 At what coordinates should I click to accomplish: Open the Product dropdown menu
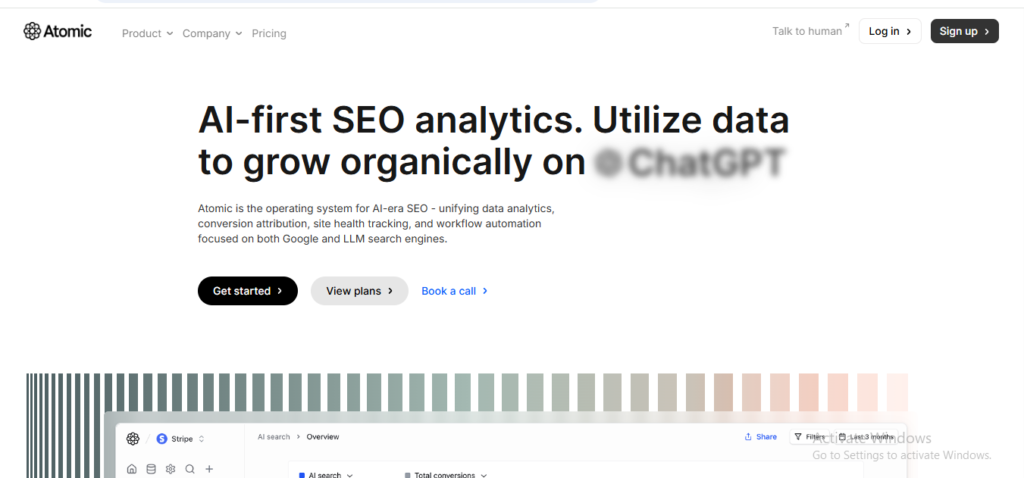(x=147, y=33)
